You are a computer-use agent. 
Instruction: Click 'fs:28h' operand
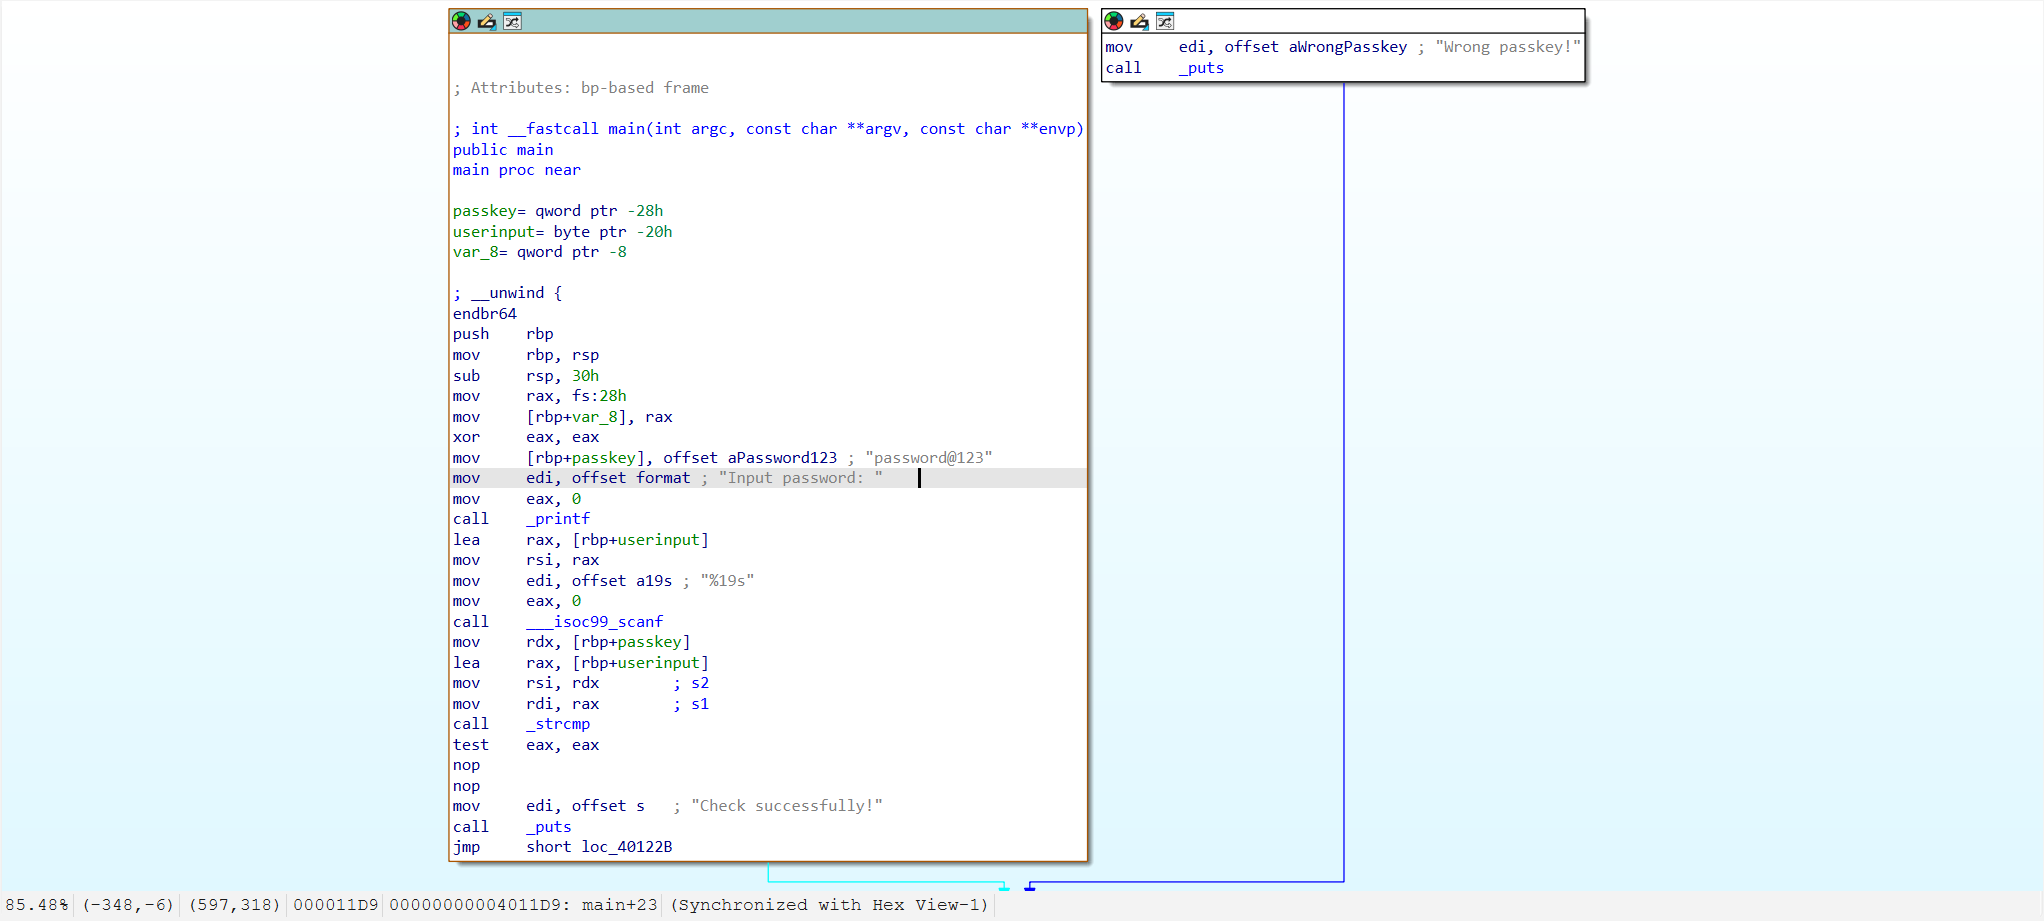[599, 396]
